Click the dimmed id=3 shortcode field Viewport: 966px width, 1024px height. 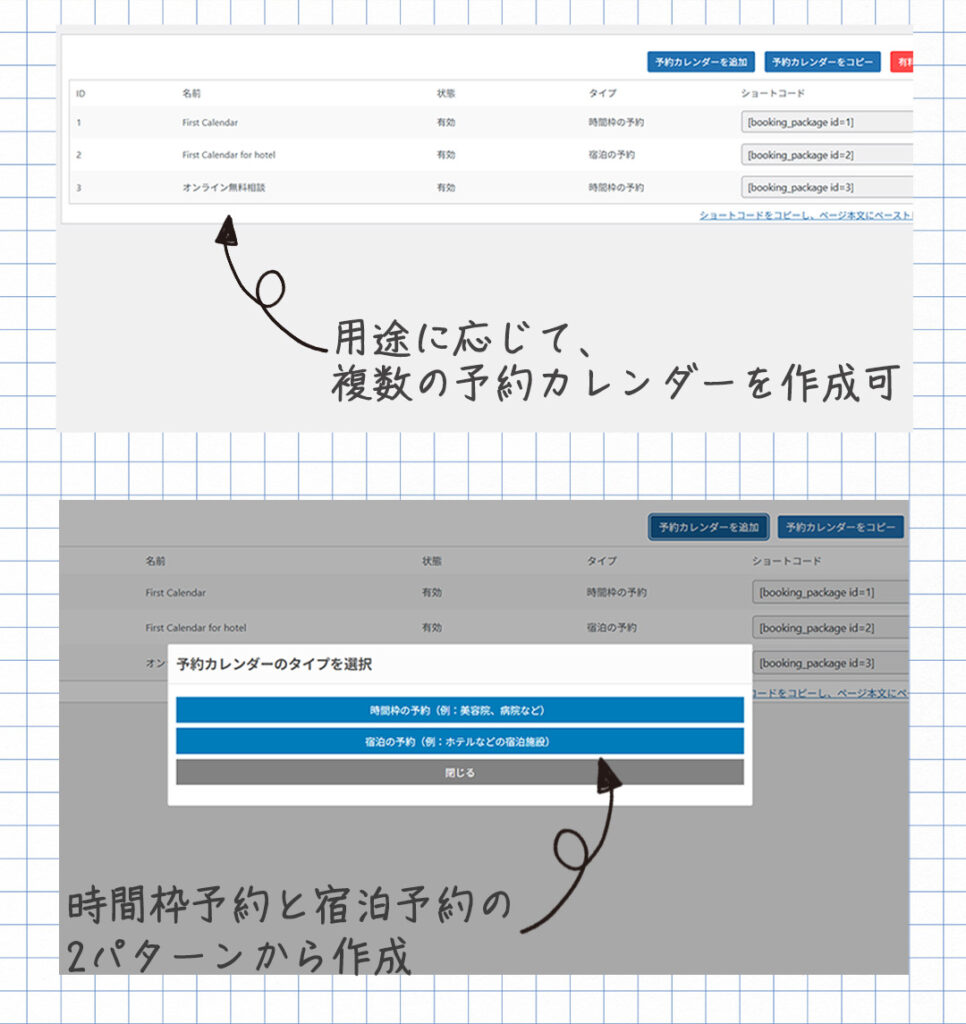(830, 663)
